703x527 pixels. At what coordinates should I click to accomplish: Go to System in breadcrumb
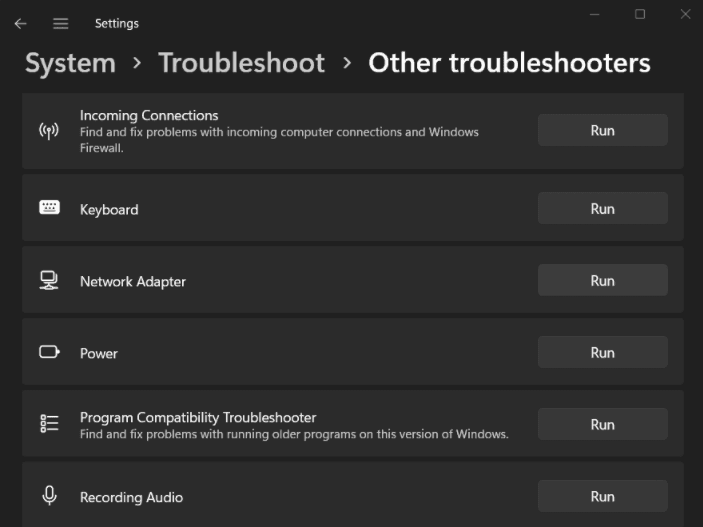(70, 63)
